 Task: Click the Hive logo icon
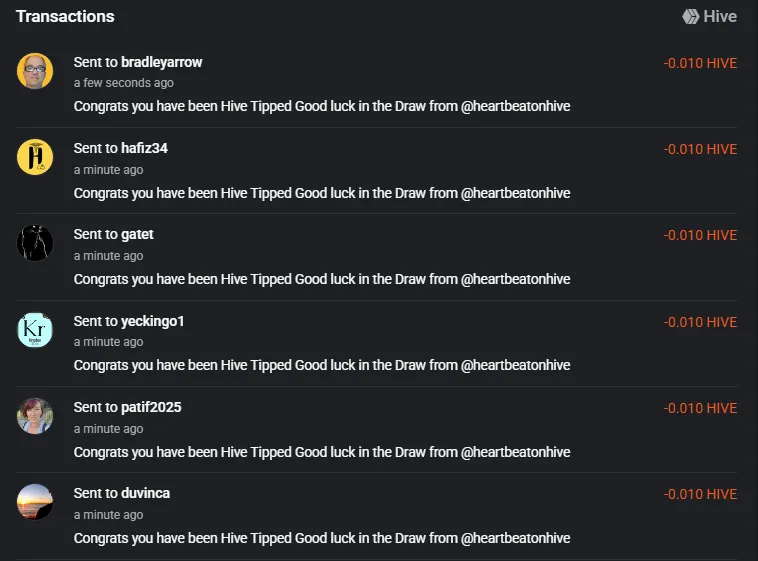690,16
